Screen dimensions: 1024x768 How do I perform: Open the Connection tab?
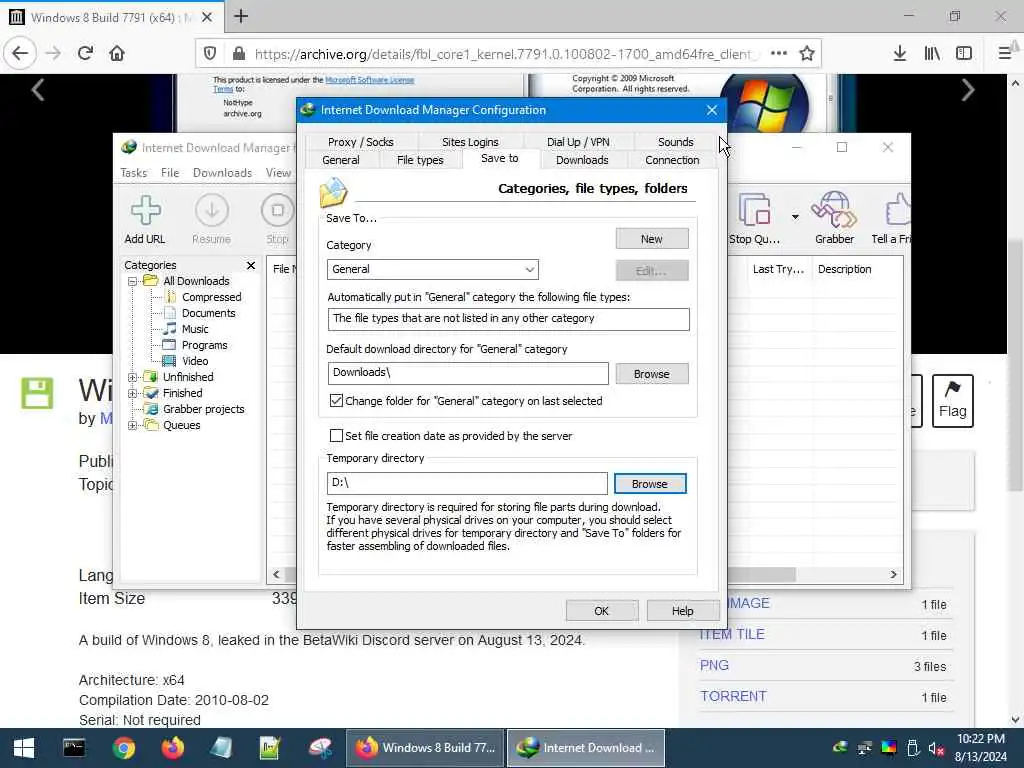coord(672,160)
